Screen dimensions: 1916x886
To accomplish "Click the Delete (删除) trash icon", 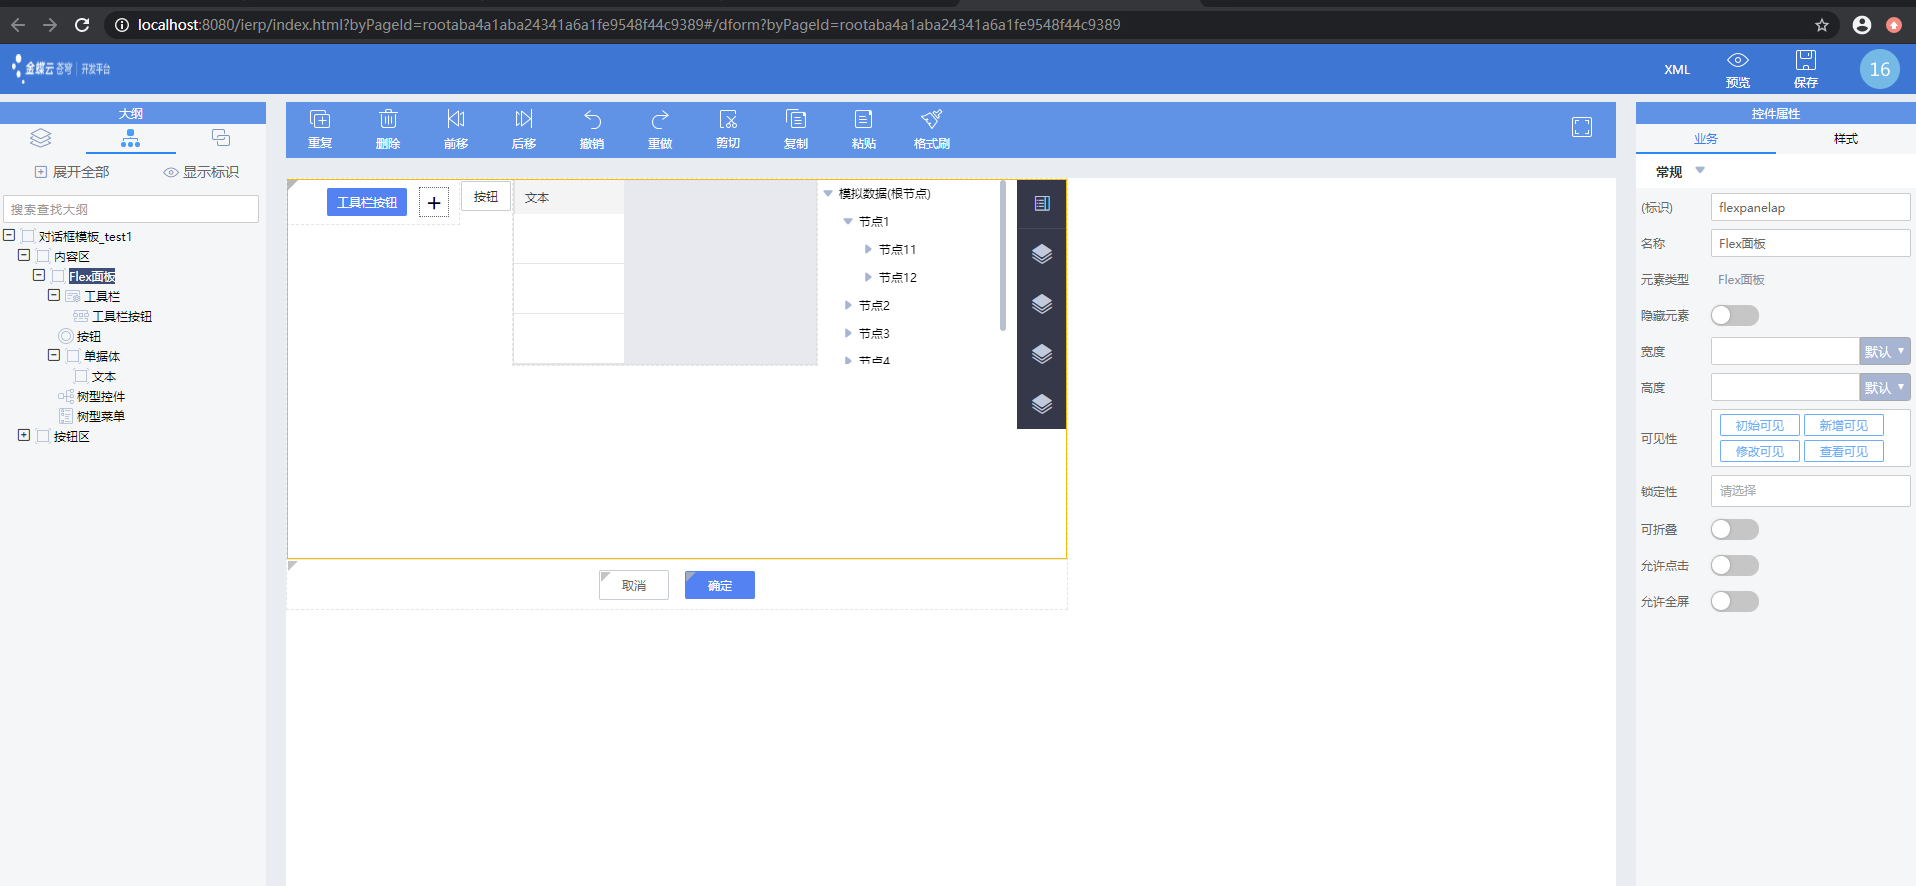I will tap(388, 120).
